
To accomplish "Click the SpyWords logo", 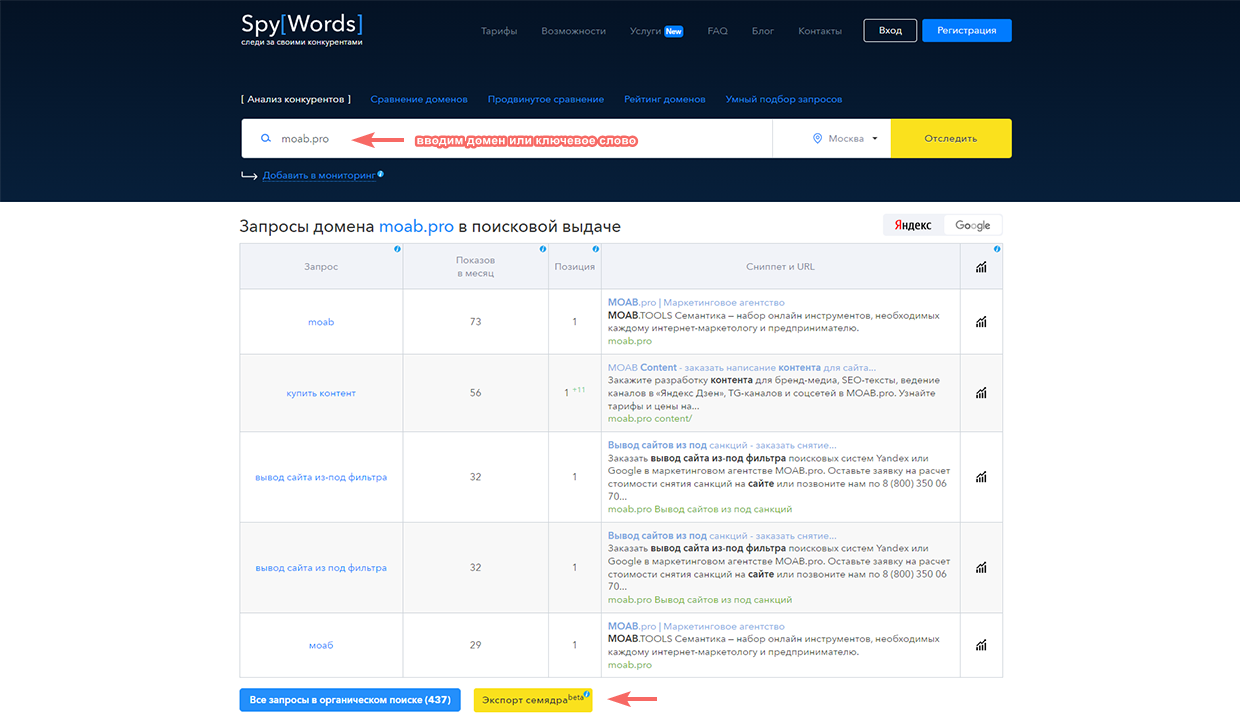I will pyautogui.click(x=301, y=30).
